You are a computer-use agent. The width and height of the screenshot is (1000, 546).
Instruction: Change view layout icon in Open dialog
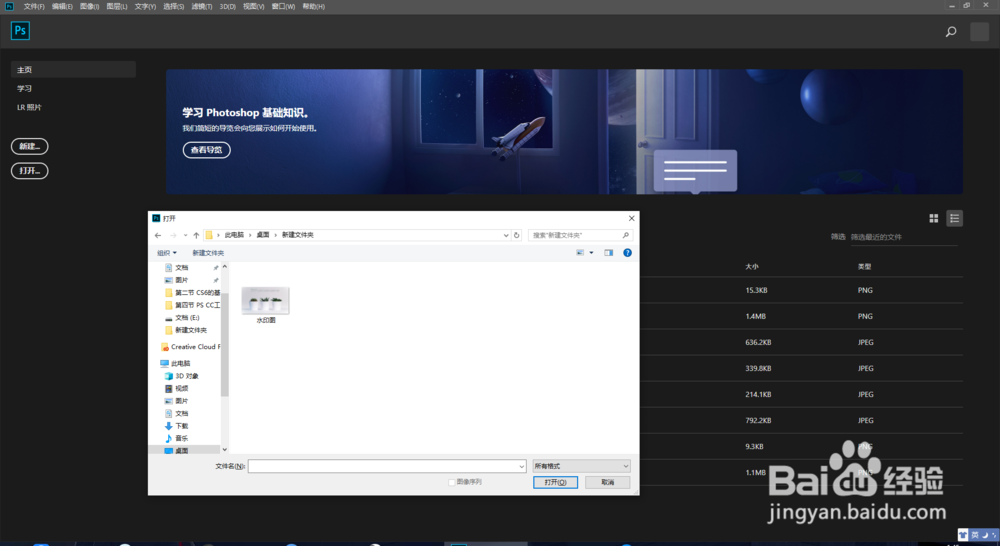tap(580, 253)
